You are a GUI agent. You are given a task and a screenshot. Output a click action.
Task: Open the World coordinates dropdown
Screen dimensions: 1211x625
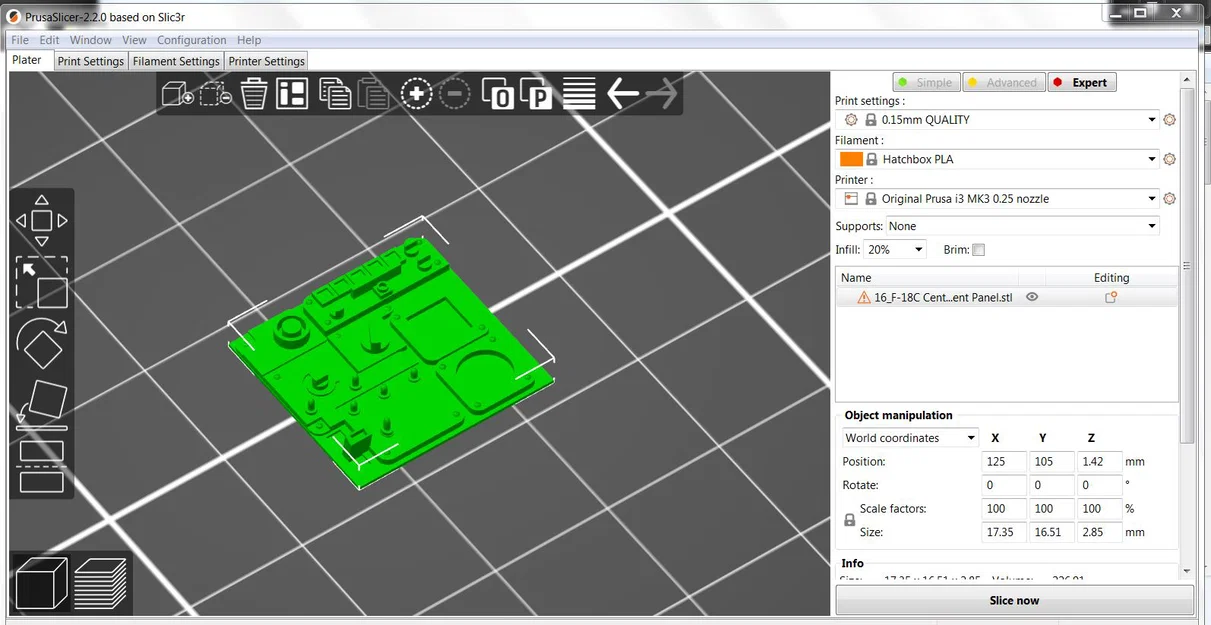pyautogui.click(x=910, y=438)
